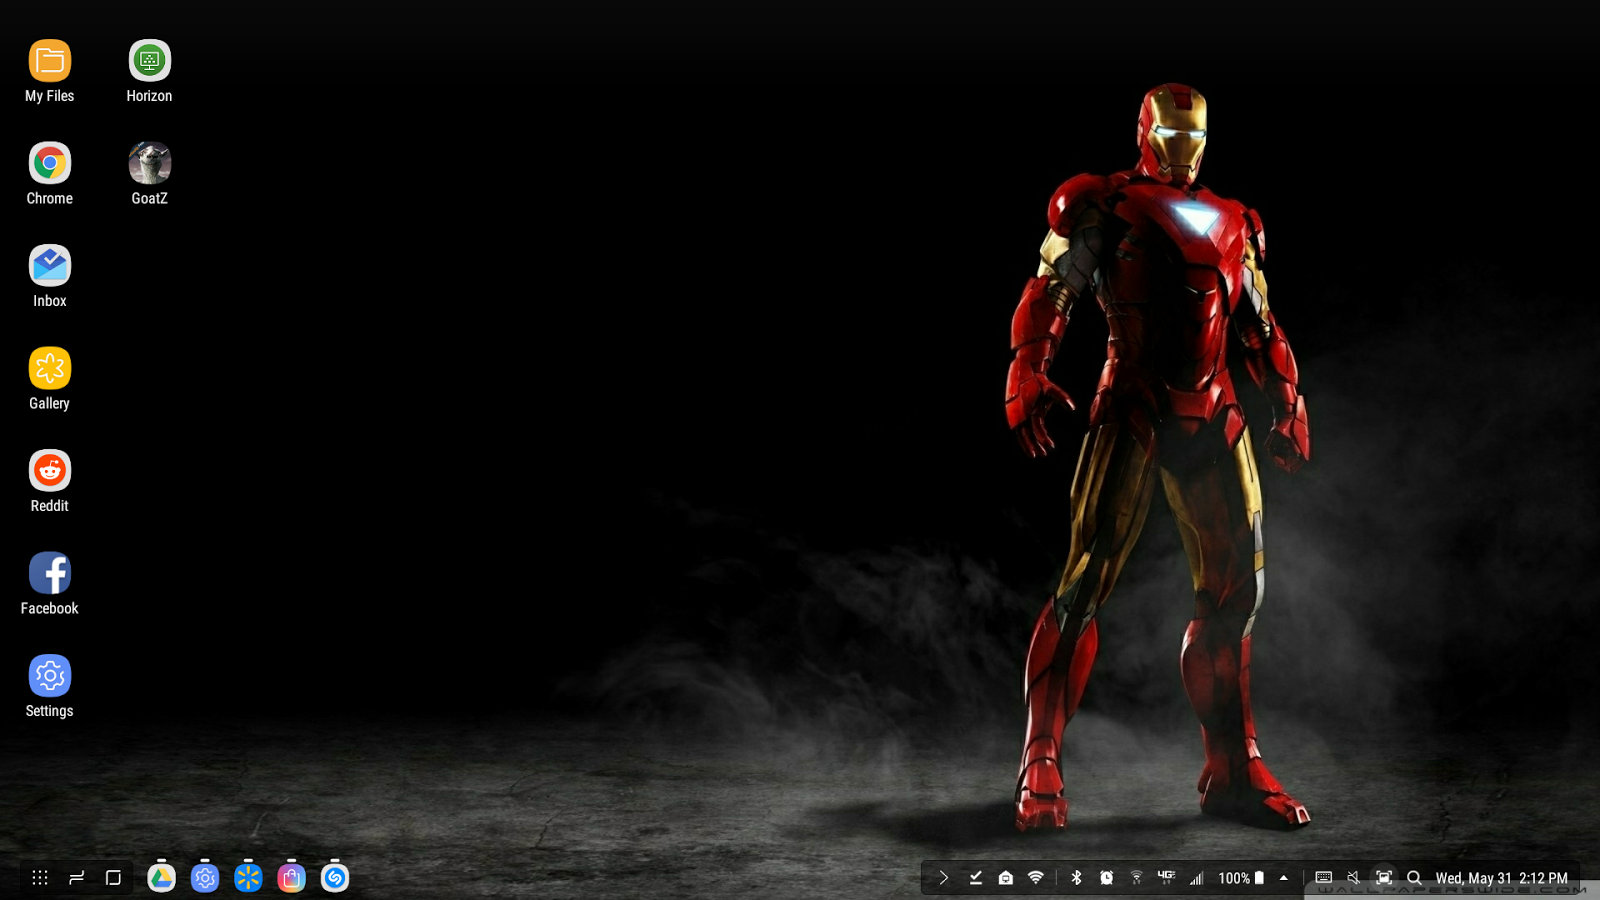The image size is (1600, 900).
Task: Open Galaxy Apps store in taskbar
Action: (x=291, y=878)
